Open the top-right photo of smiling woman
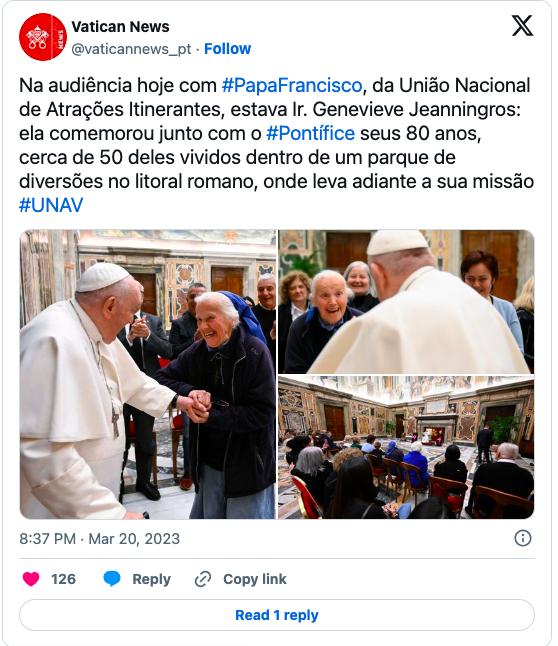Screen dimensions: 558x646 pyautogui.click(x=406, y=302)
